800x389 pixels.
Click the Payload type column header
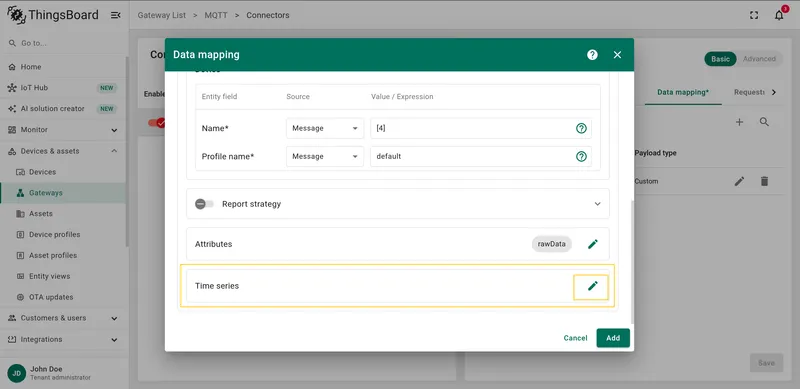(656, 153)
